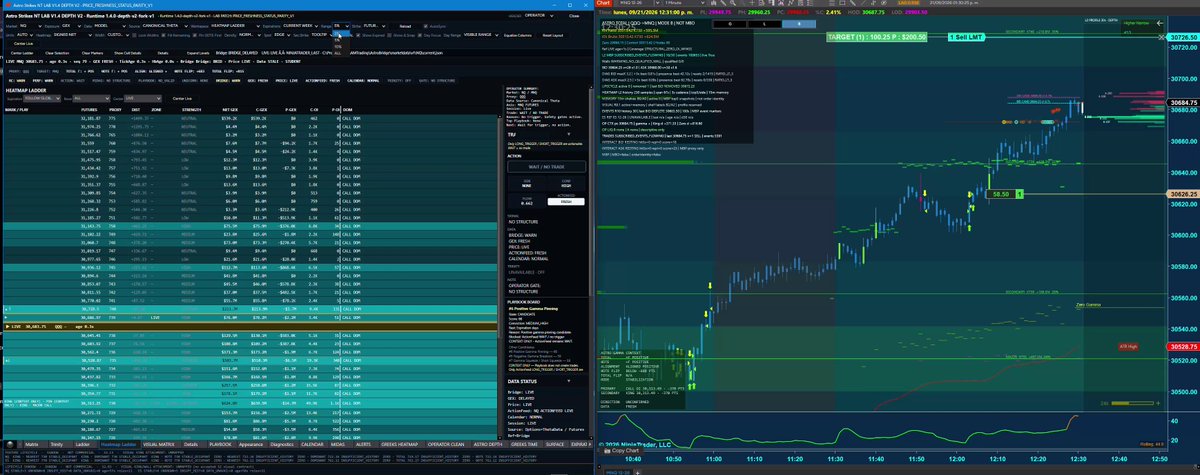Click the Reset Layout button

pyautogui.click(x=552, y=35)
